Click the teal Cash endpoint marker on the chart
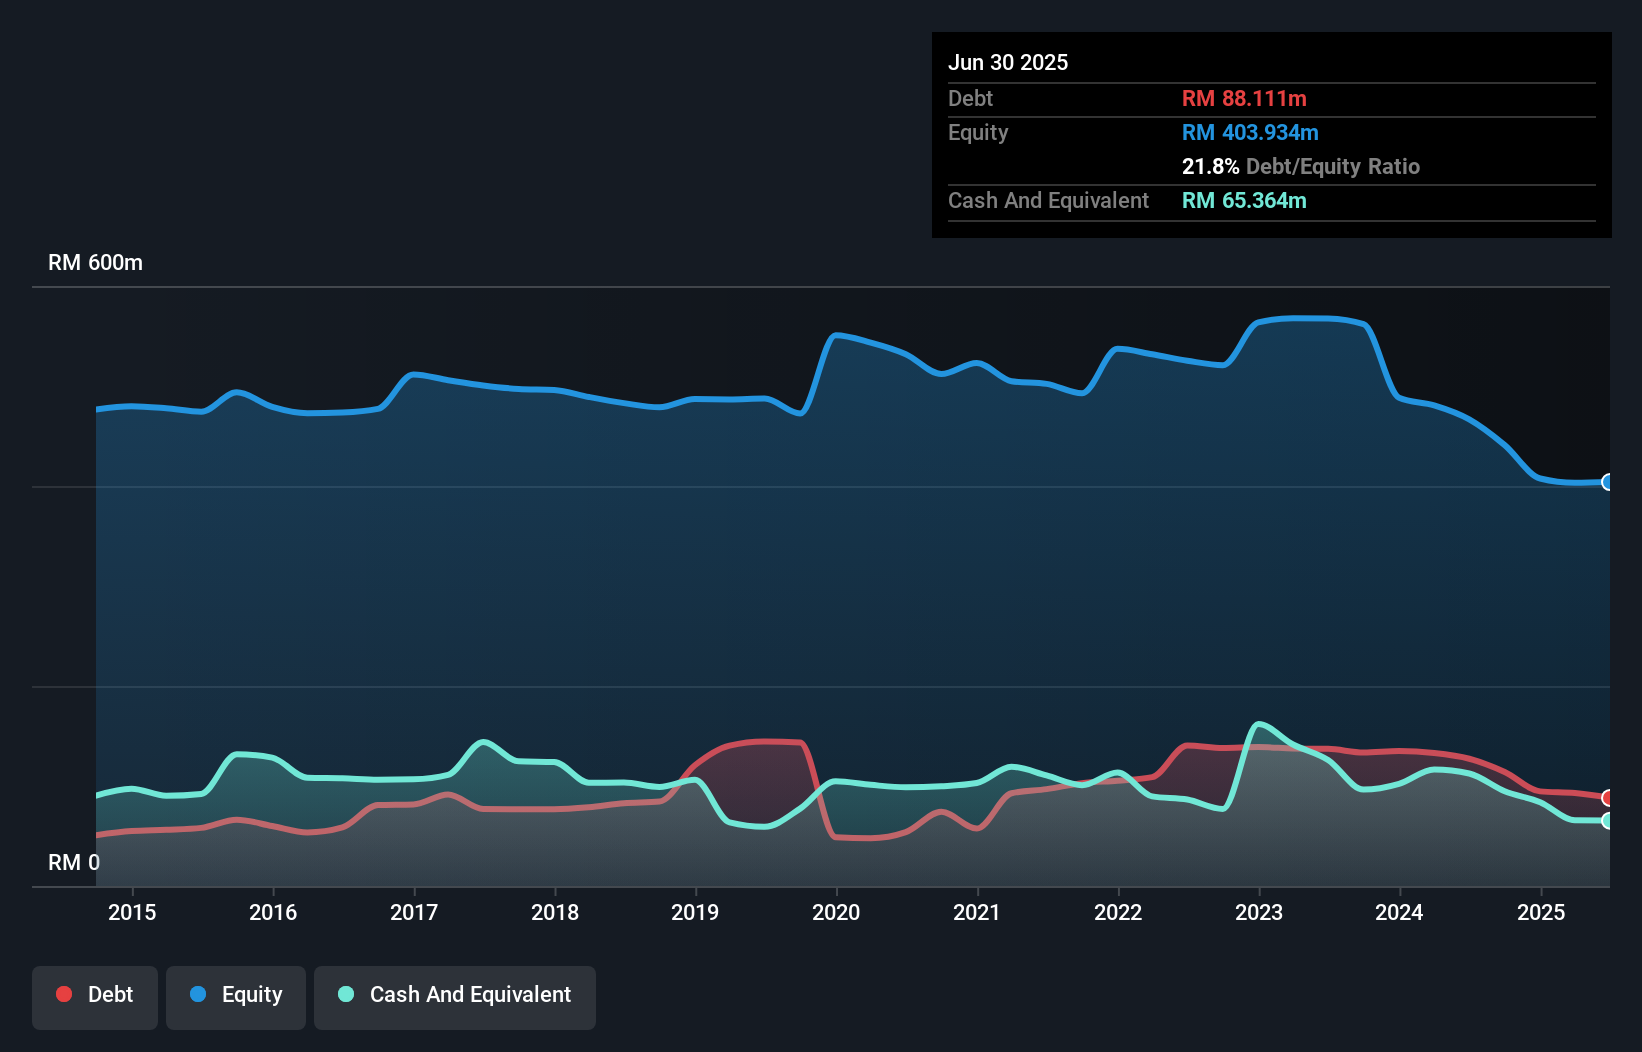 1607,822
